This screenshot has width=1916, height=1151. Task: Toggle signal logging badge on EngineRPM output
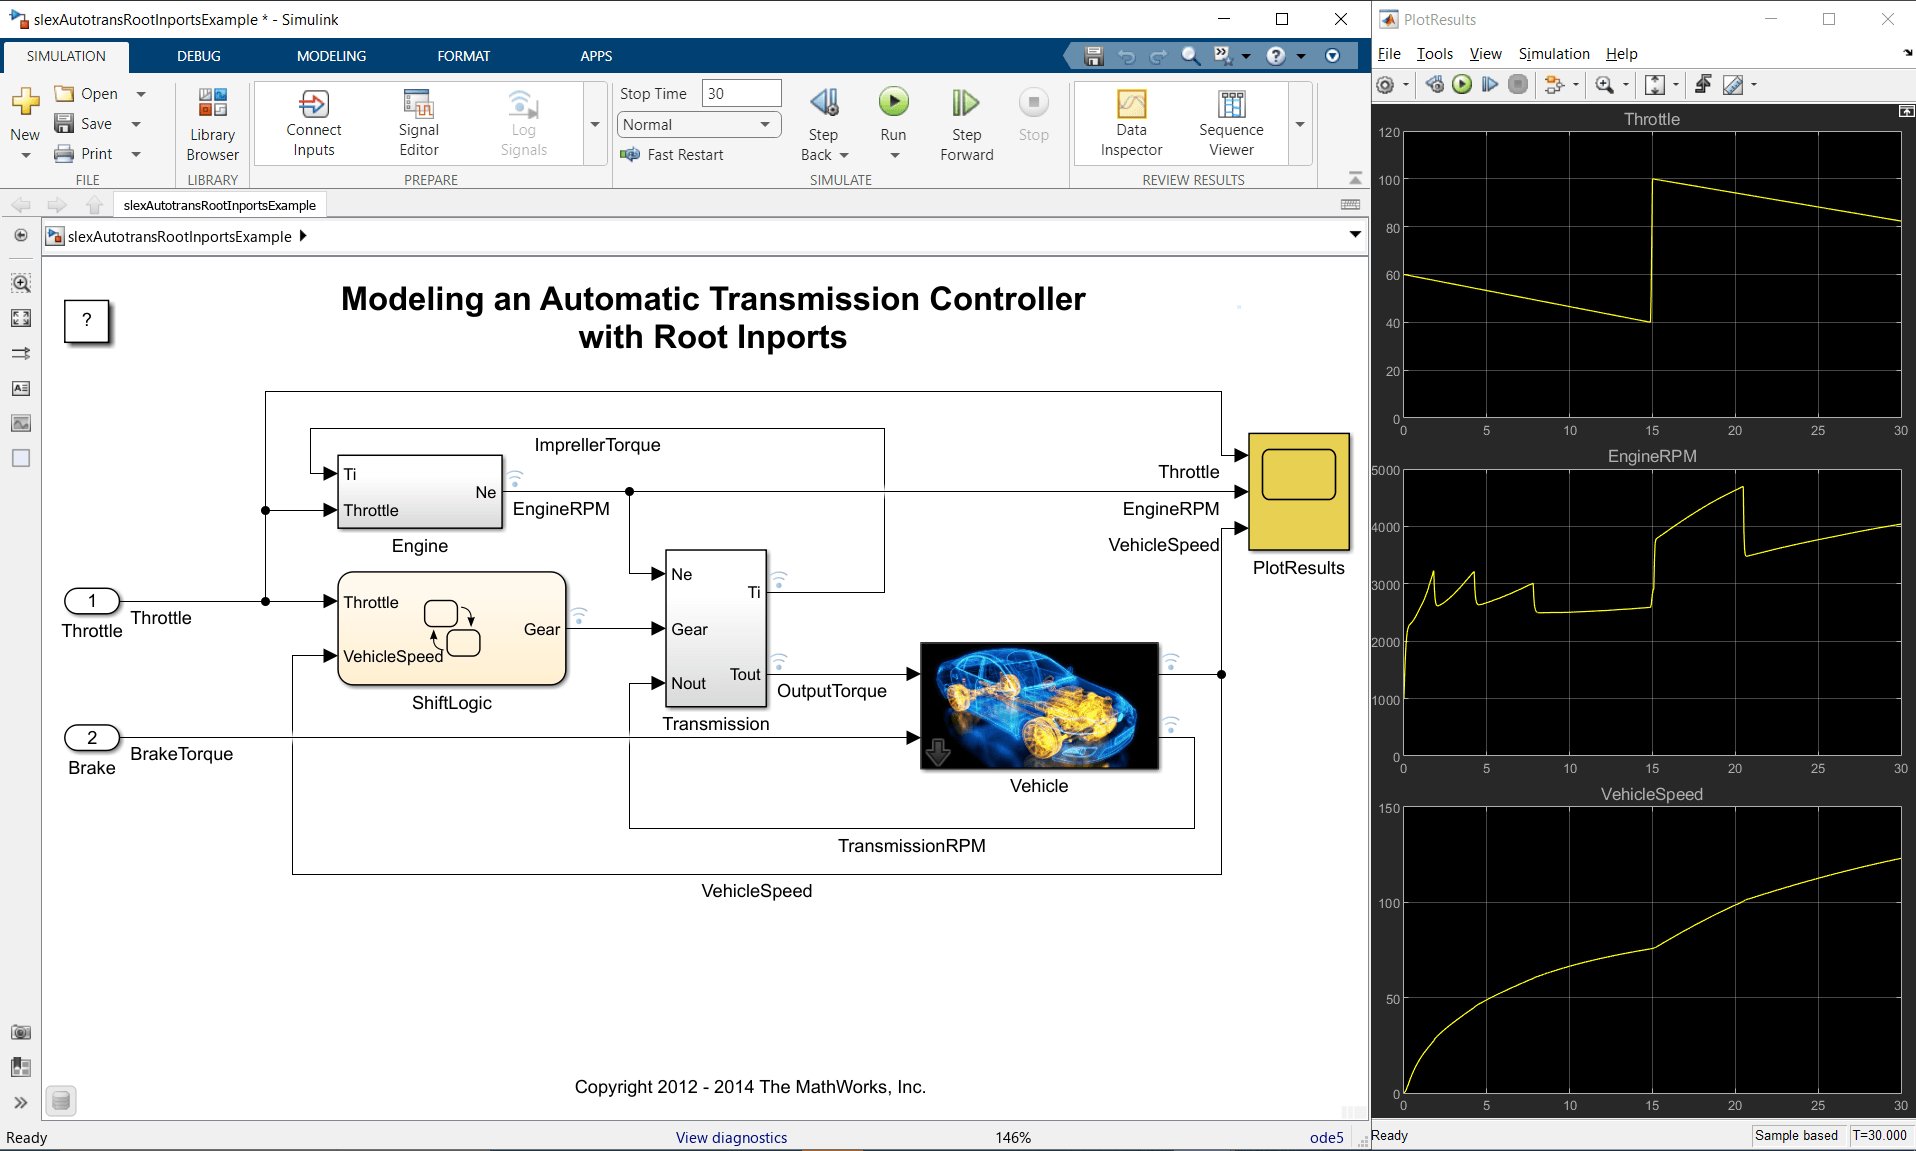click(x=515, y=478)
